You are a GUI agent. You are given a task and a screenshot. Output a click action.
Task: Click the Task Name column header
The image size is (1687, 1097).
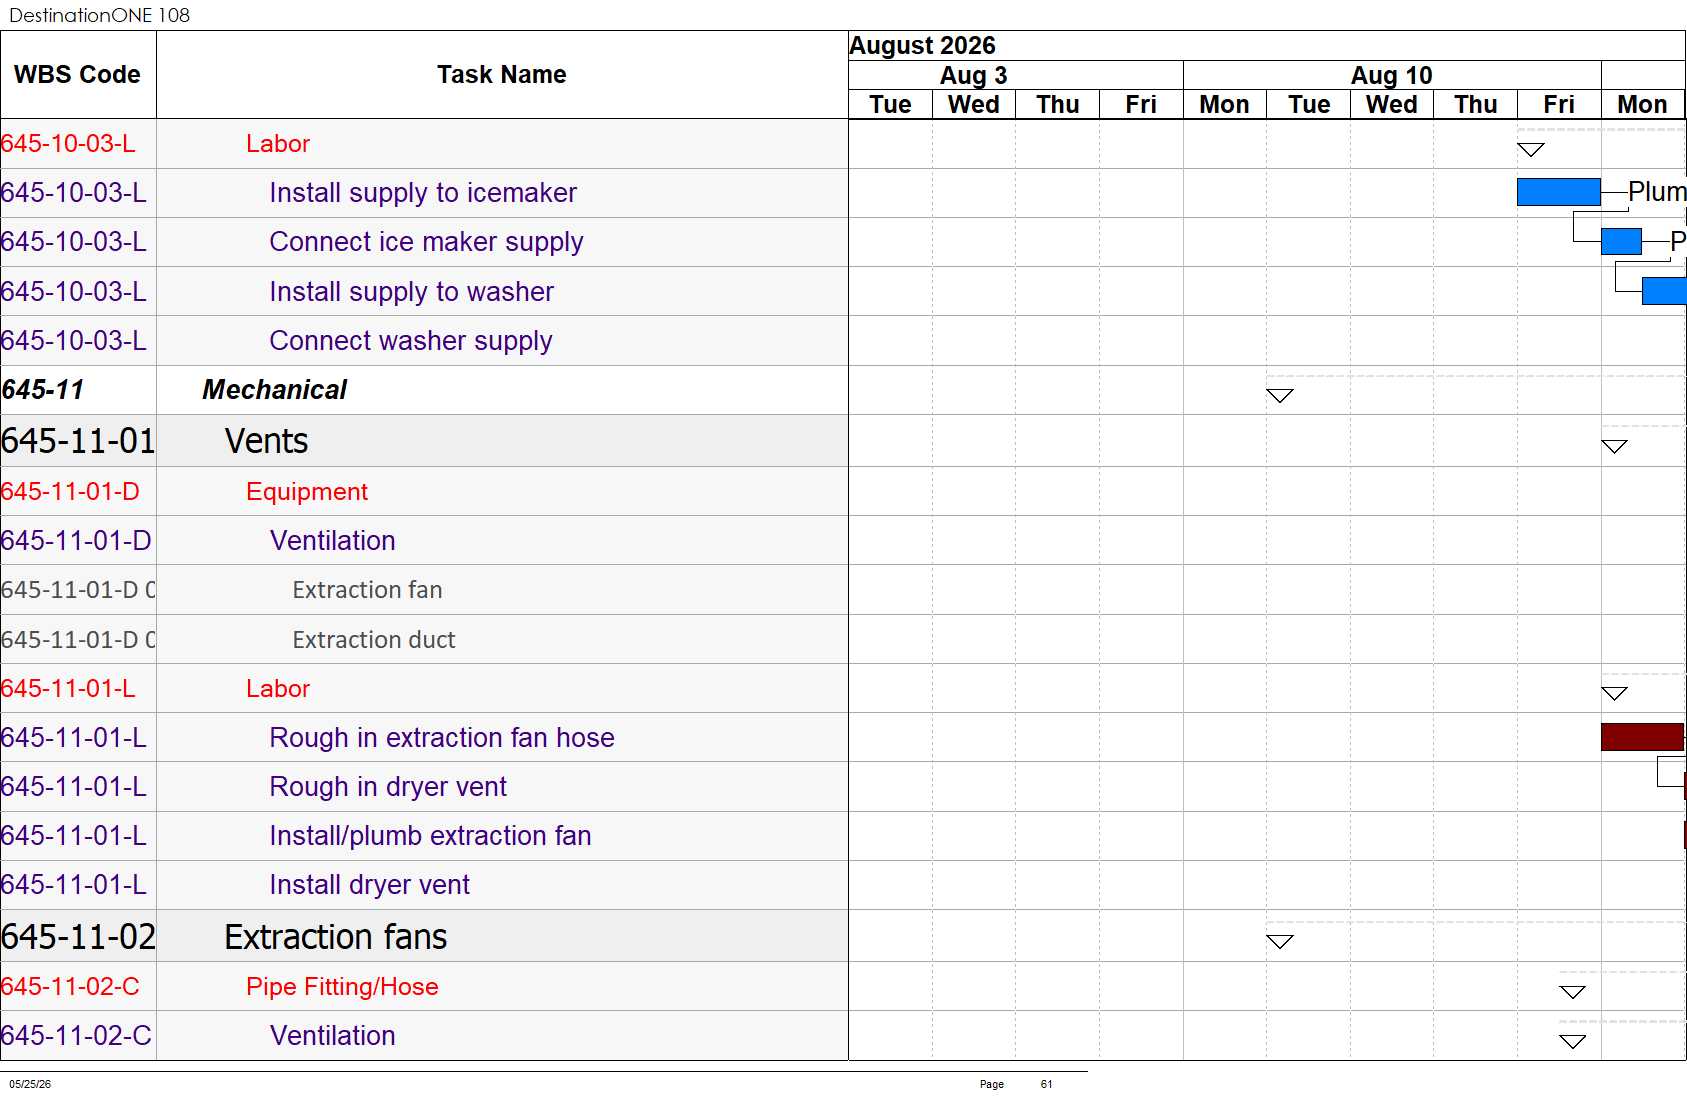coord(502,75)
